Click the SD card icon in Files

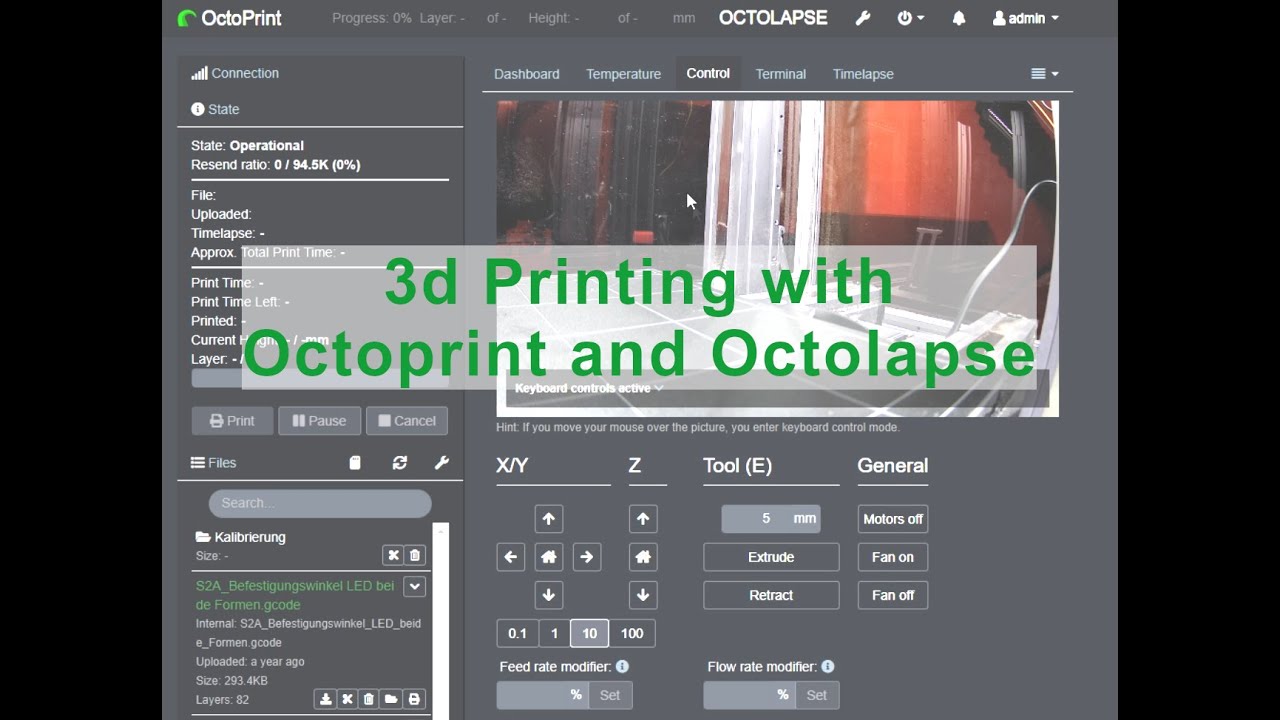pyautogui.click(x=355, y=463)
